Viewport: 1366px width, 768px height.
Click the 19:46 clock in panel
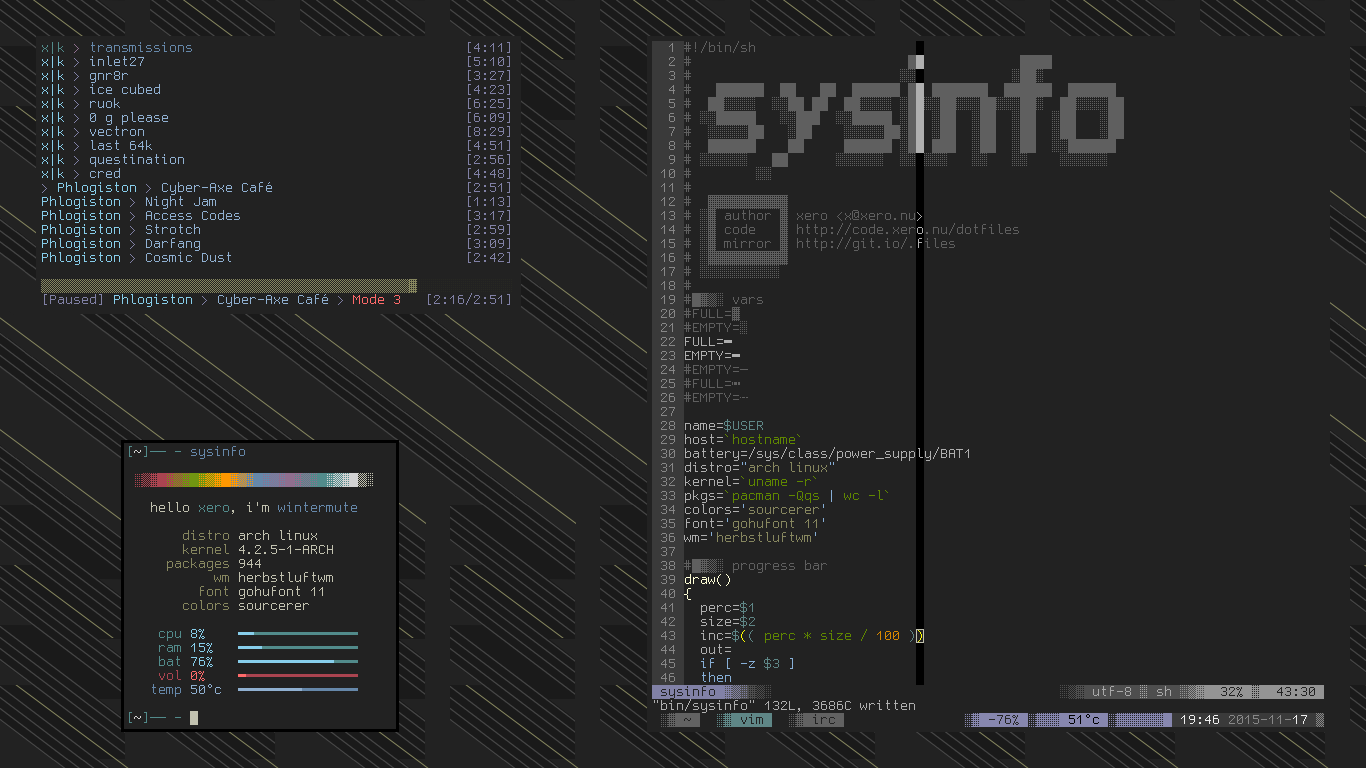[x=1199, y=720]
